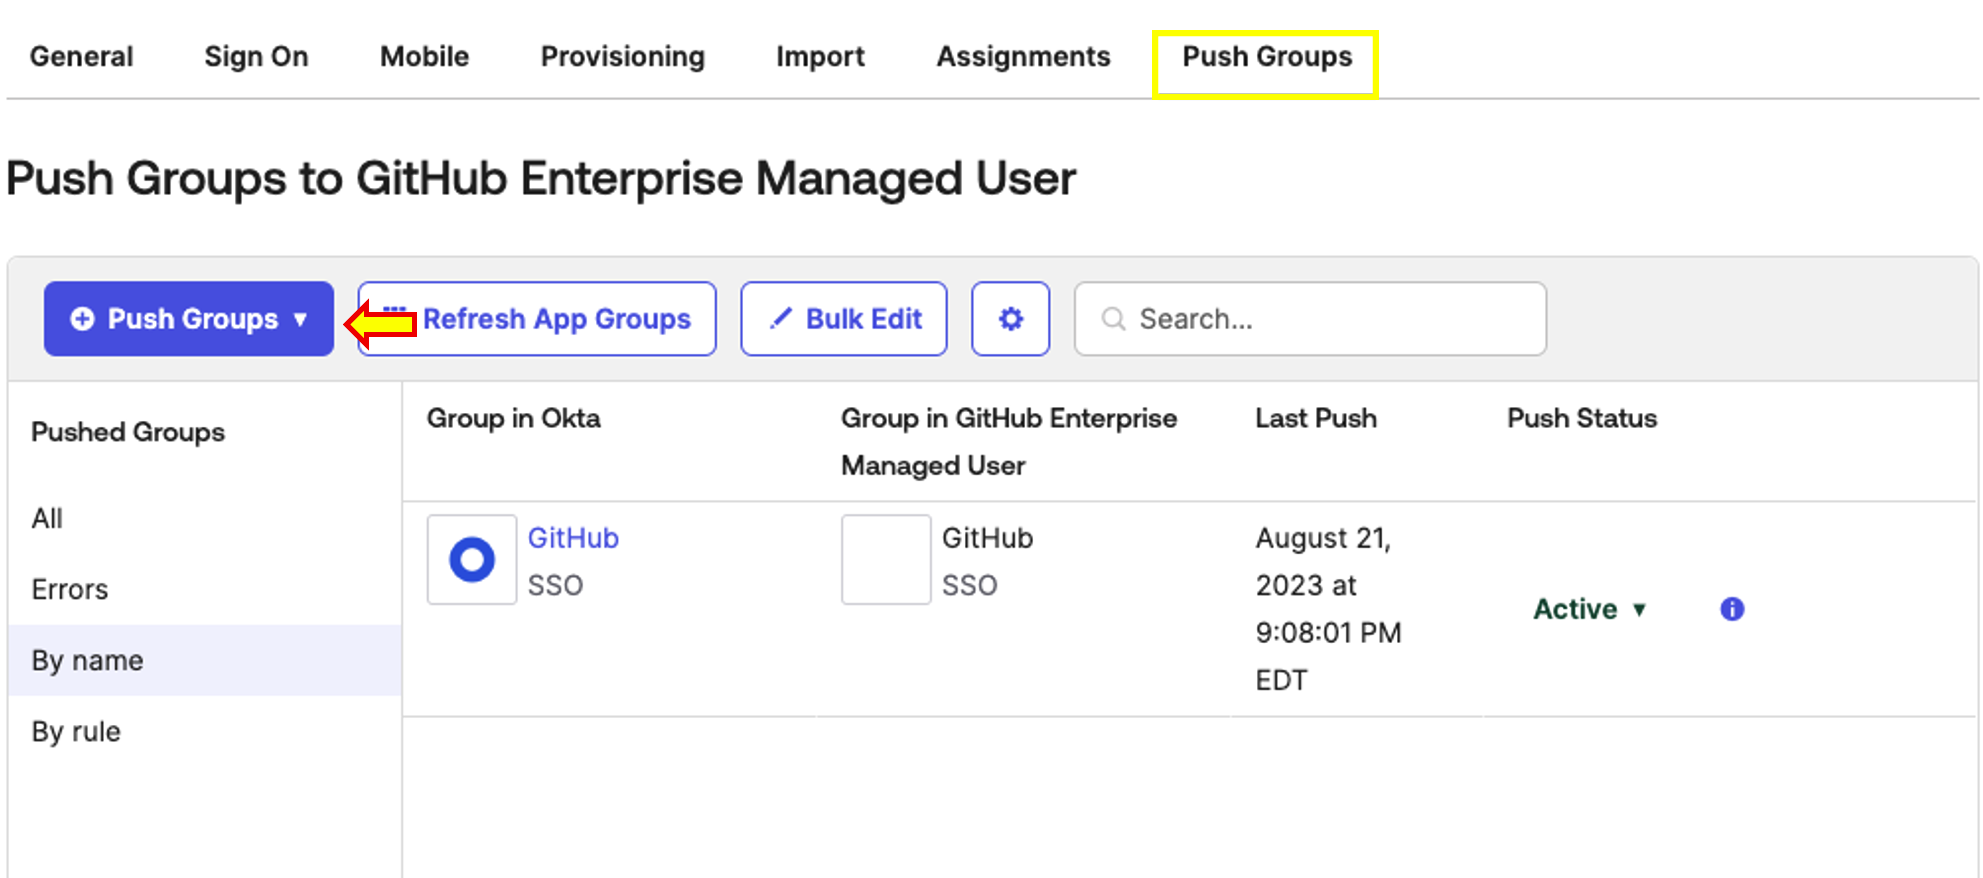Image resolution: width=1983 pixels, height=878 pixels.
Task: Click the blank GitHub Enterprise group thumbnail
Action: 886,560
